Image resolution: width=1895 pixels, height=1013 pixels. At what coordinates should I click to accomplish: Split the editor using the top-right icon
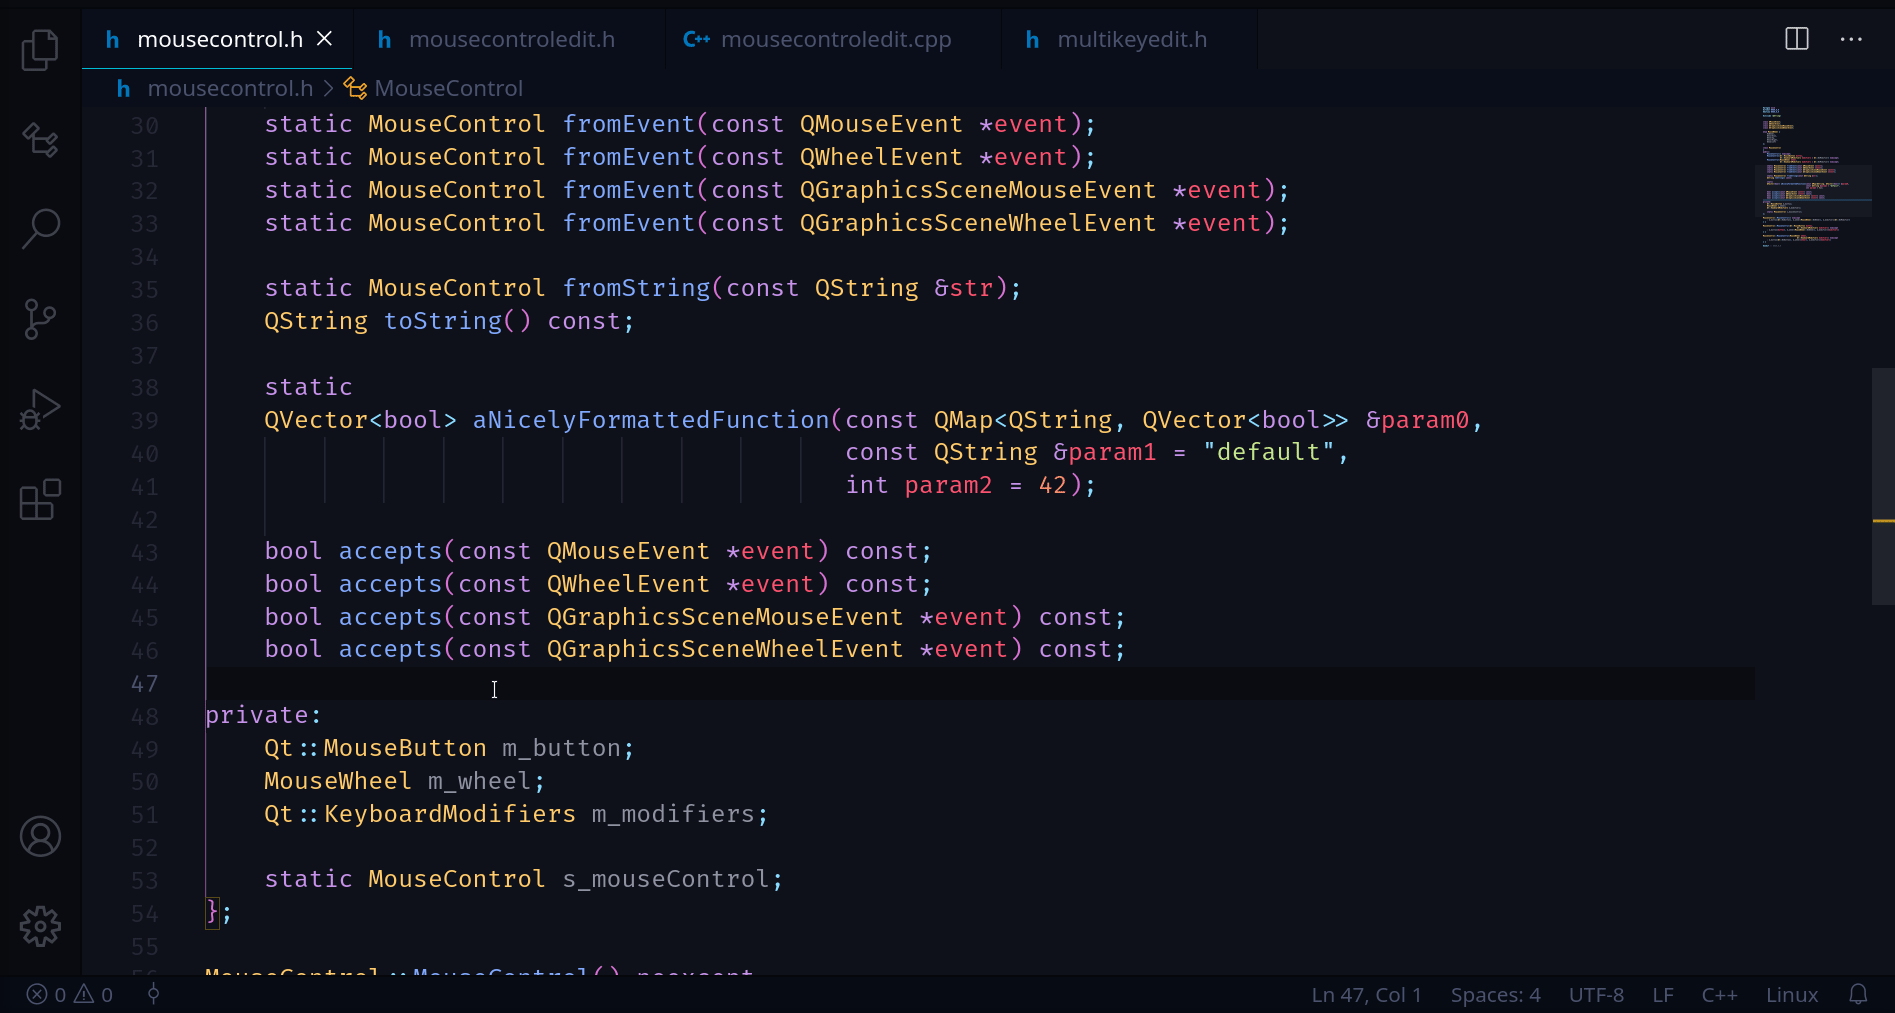click(1795, 39)
